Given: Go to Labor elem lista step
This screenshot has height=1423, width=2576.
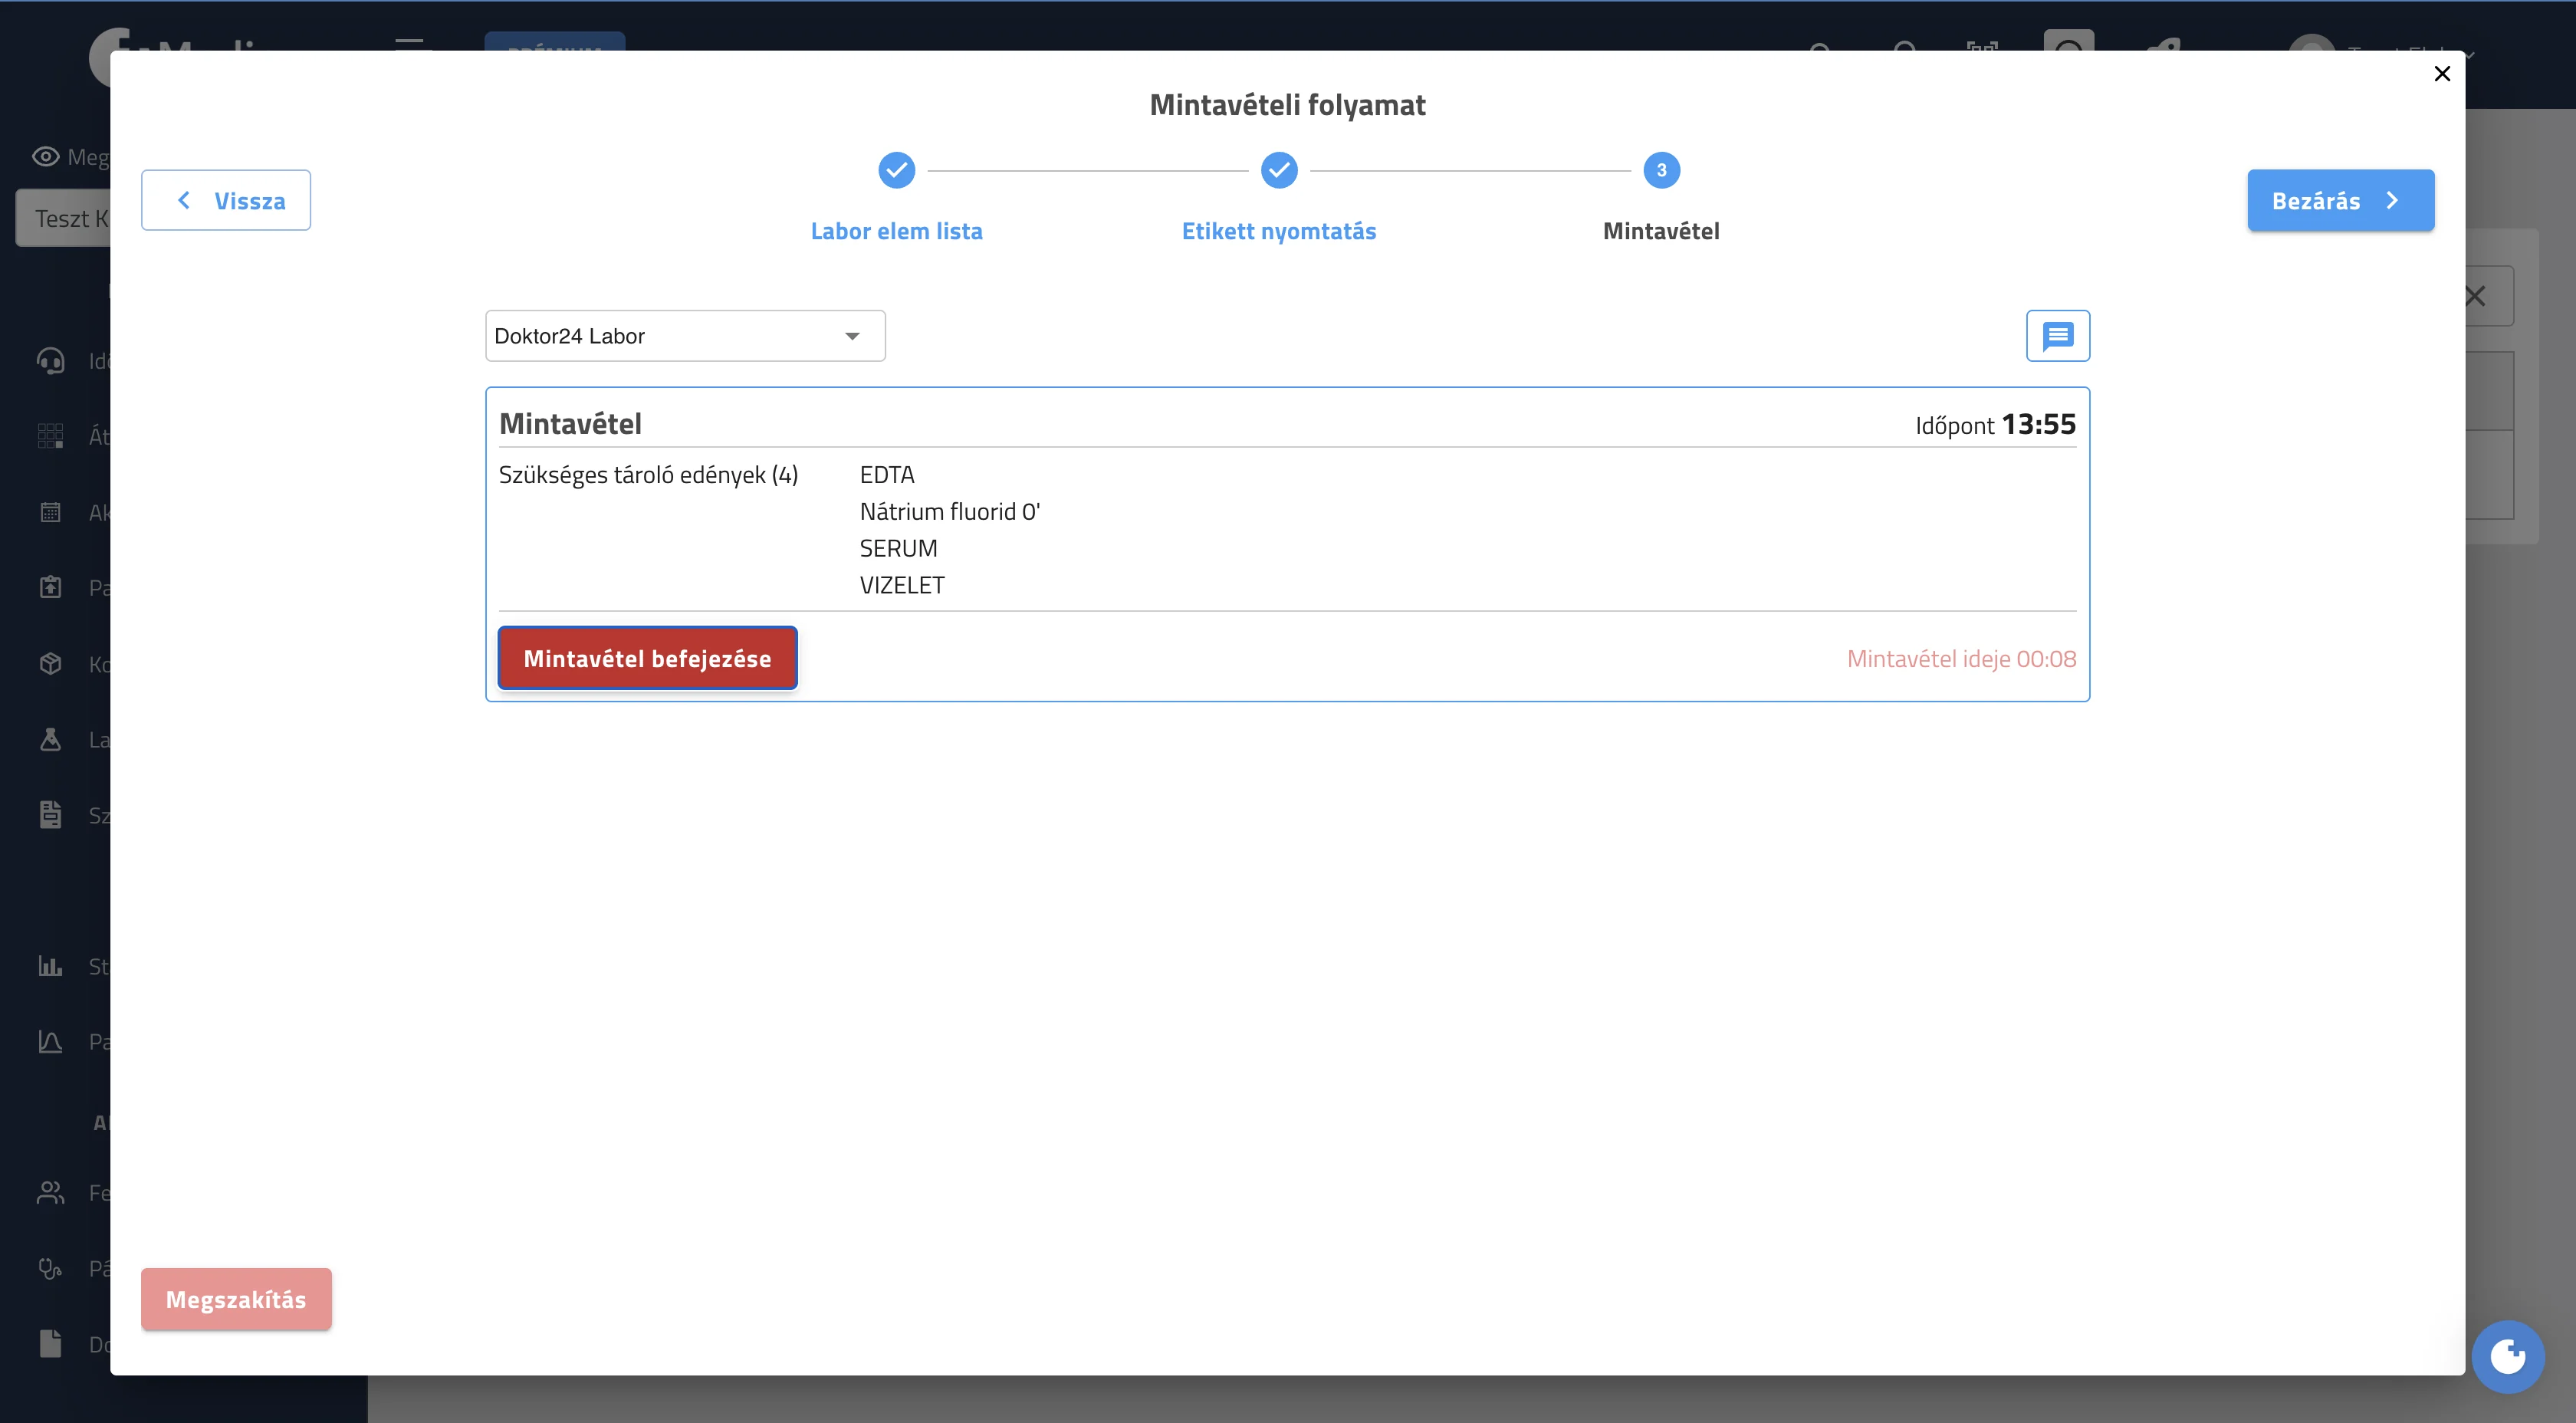Looking at the screenshot, I should (x=897, y=231).
